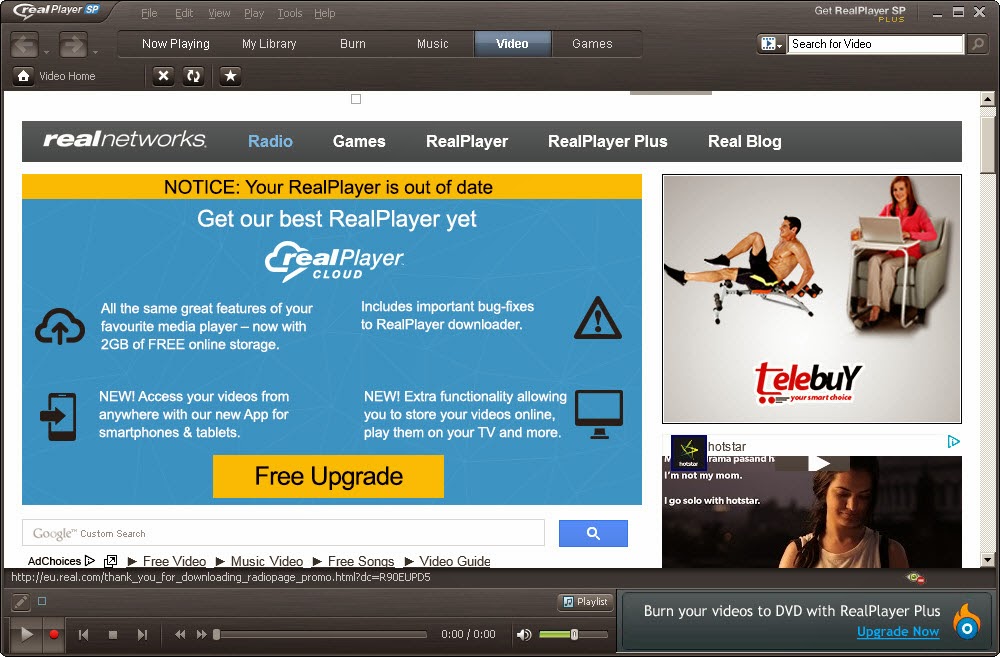Skip to the next track
This screenshot has width=1000, height=657.
click(142, 635)
